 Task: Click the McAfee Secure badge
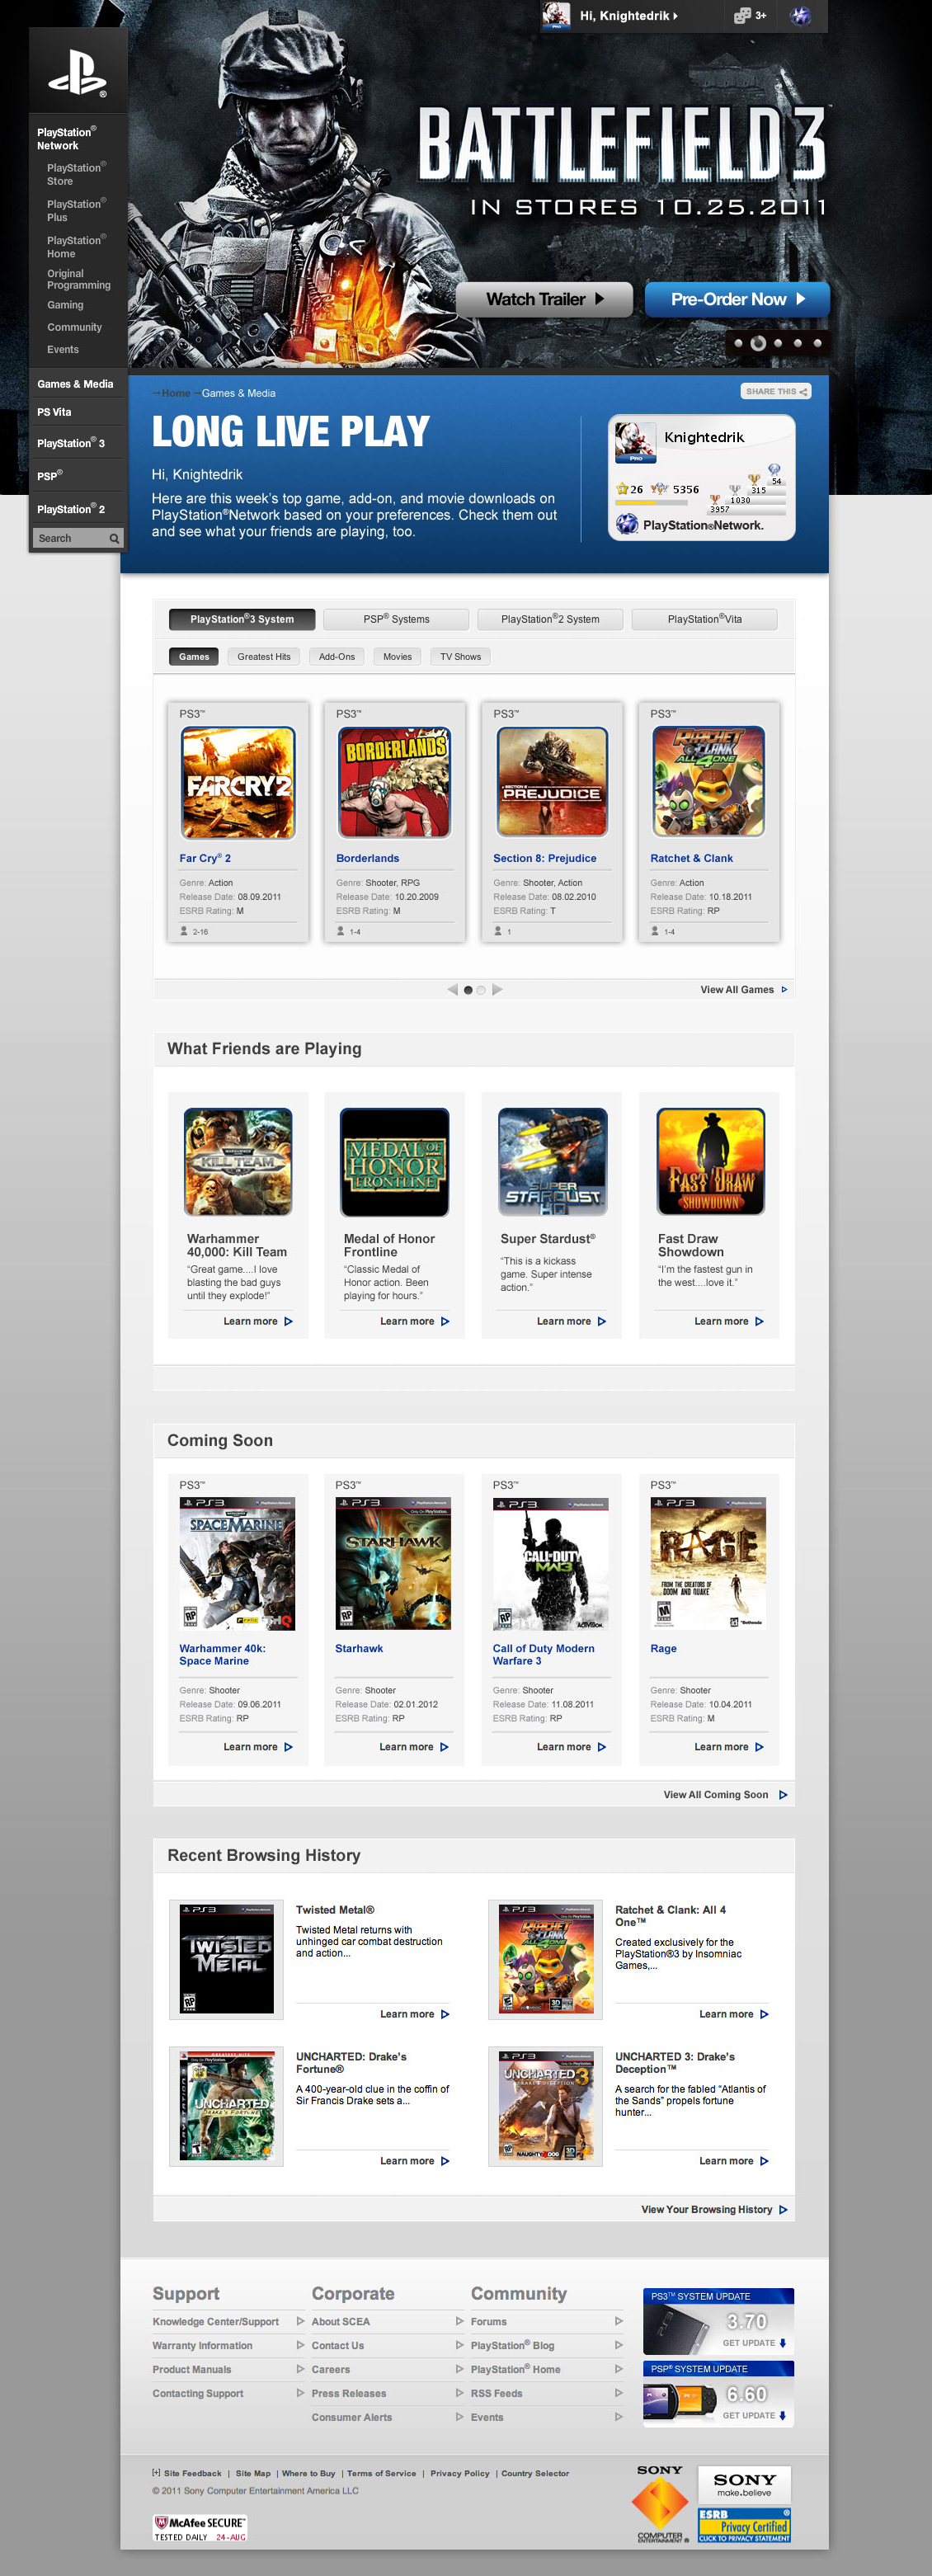point(200,2528)
